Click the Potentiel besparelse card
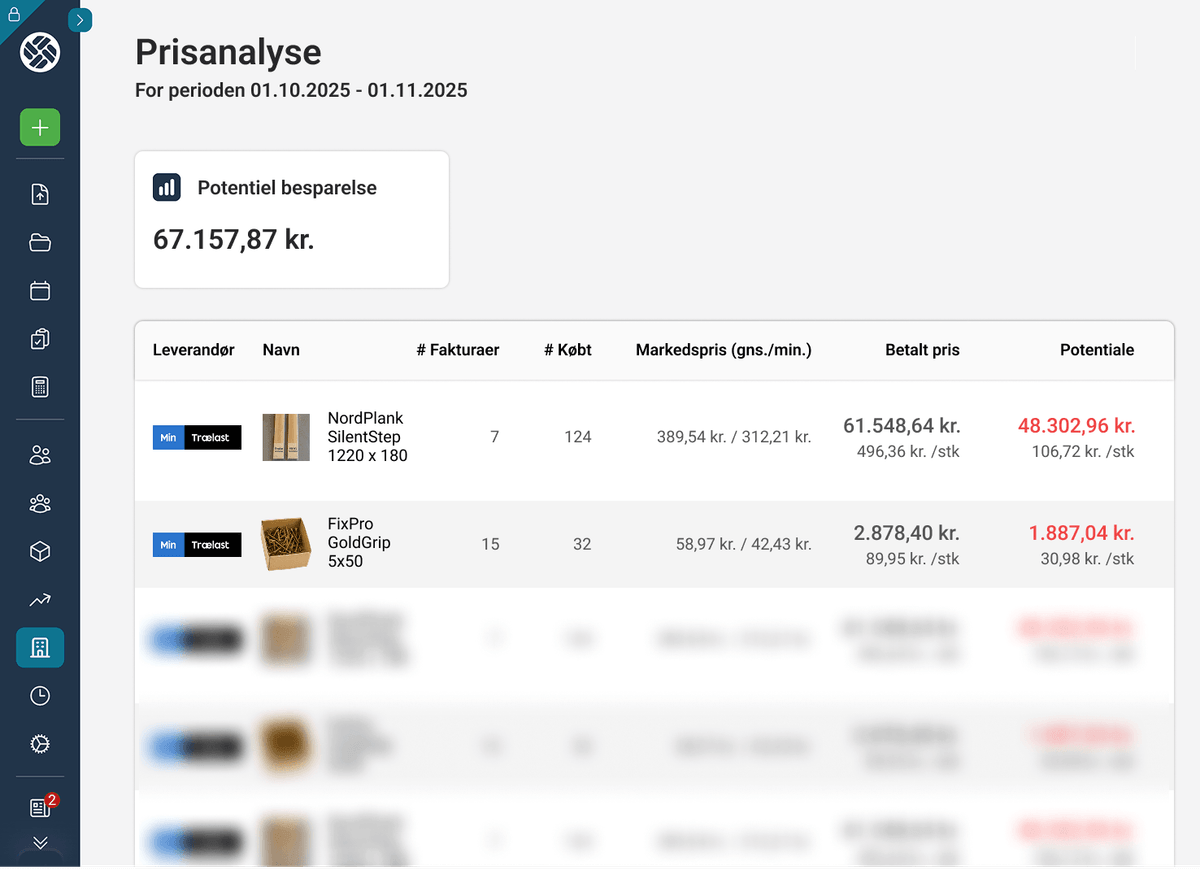 click(x=291, y=219)
